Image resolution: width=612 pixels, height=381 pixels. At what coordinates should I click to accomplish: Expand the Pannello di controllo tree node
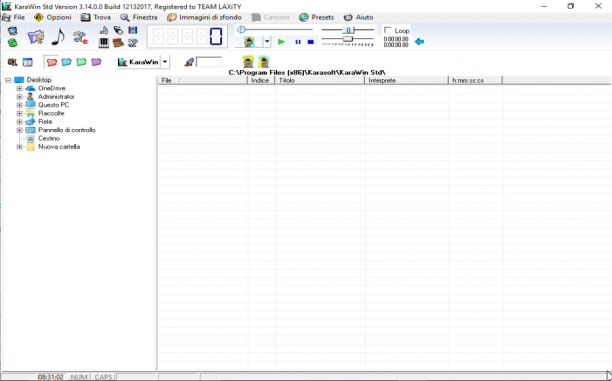tap(19, 130)
